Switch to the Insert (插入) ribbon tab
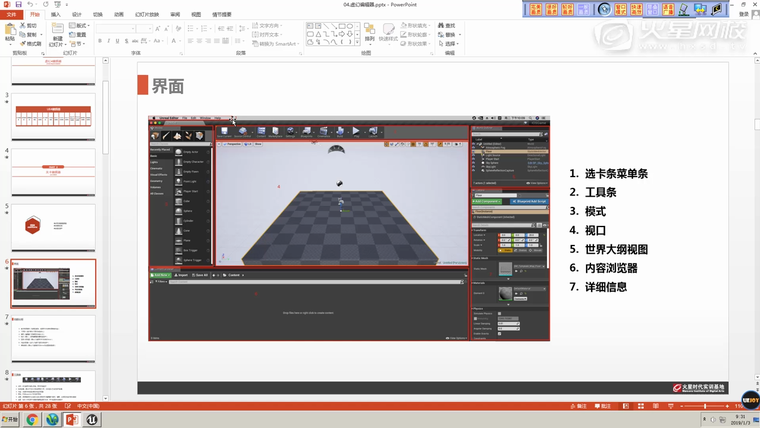 pyautogui.click(x=56, y=15)
